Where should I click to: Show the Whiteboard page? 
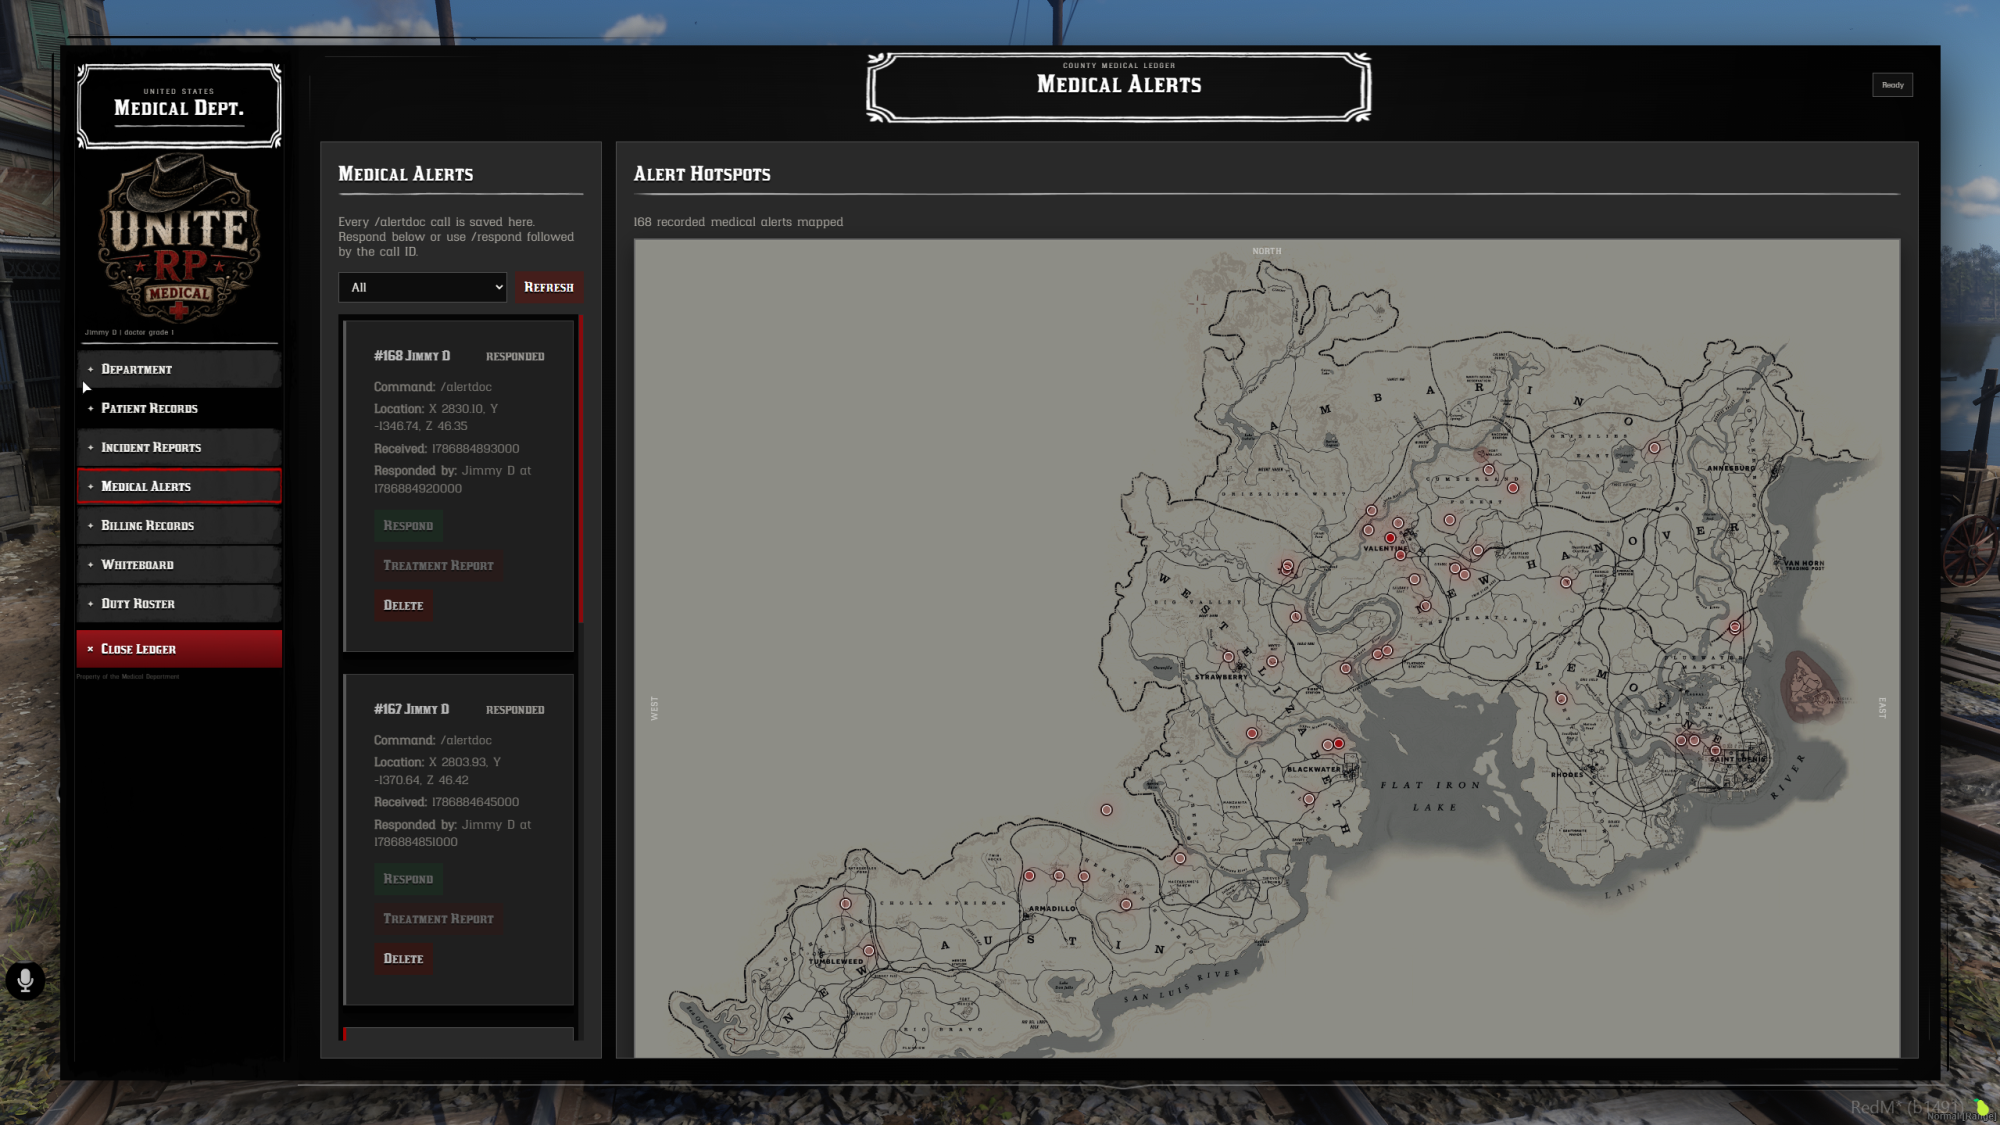click(179, 564)
